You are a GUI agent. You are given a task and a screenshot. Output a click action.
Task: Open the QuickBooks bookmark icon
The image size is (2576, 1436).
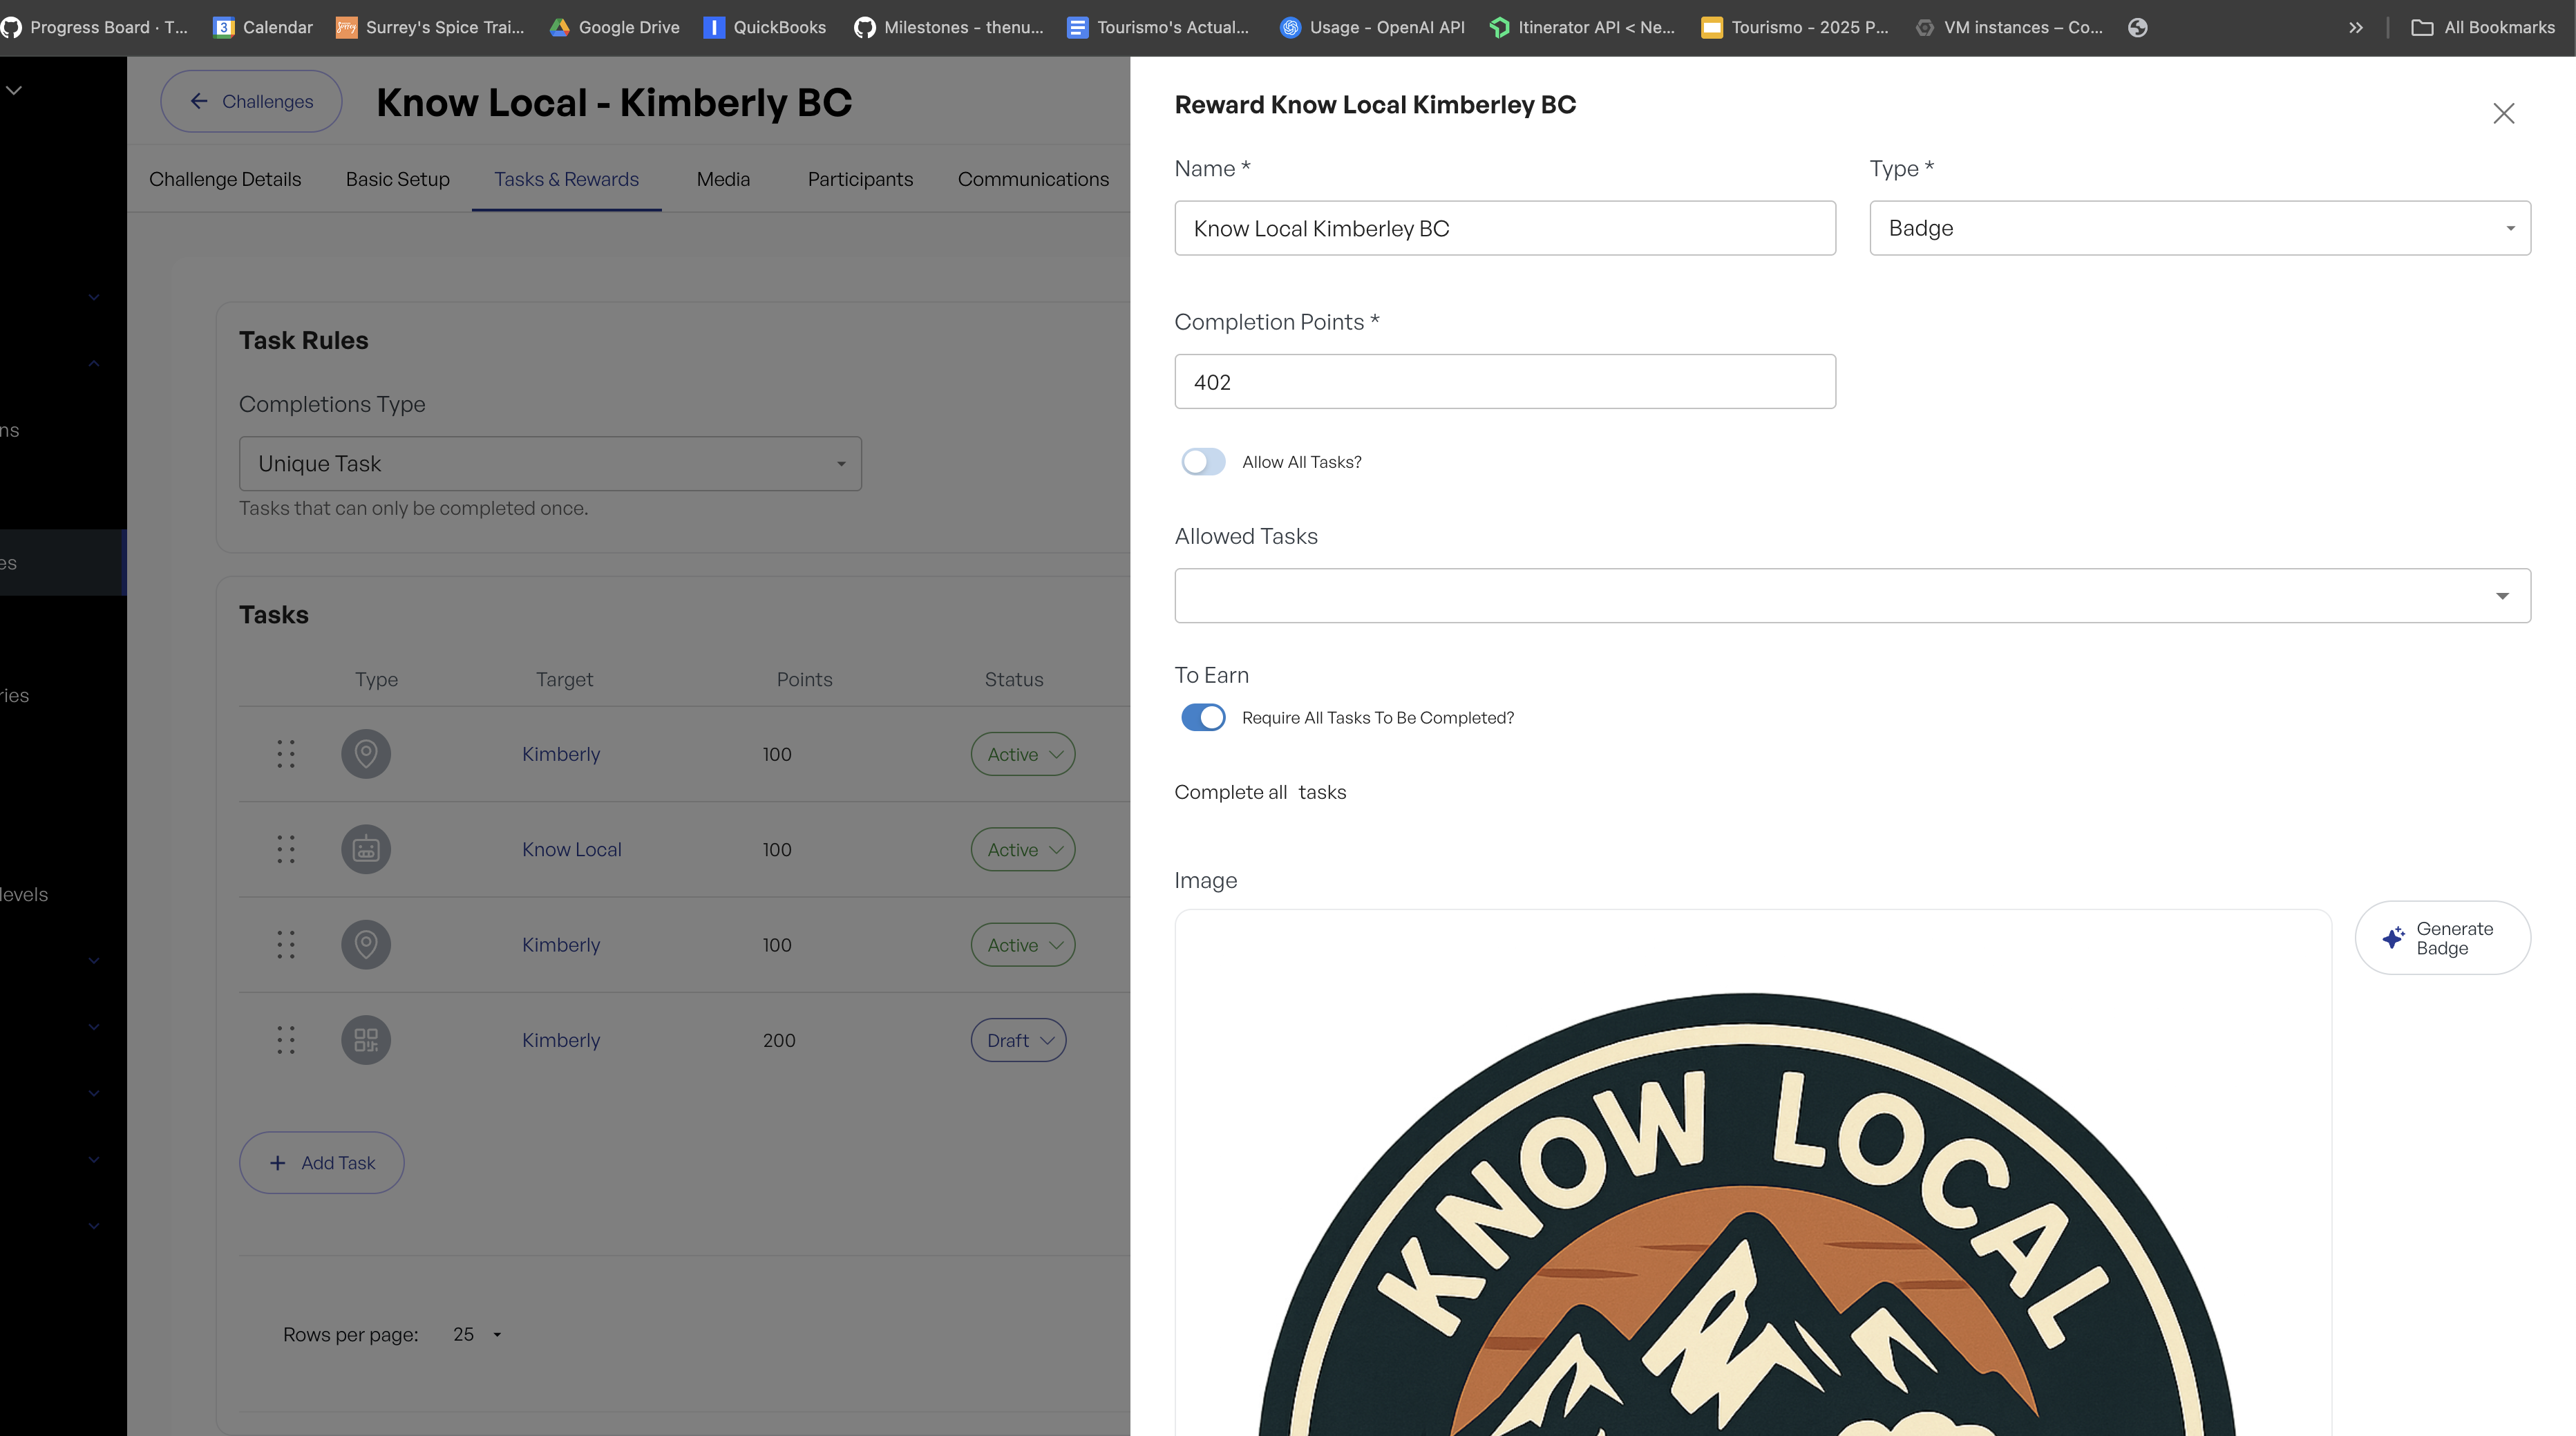click(713, 27)
